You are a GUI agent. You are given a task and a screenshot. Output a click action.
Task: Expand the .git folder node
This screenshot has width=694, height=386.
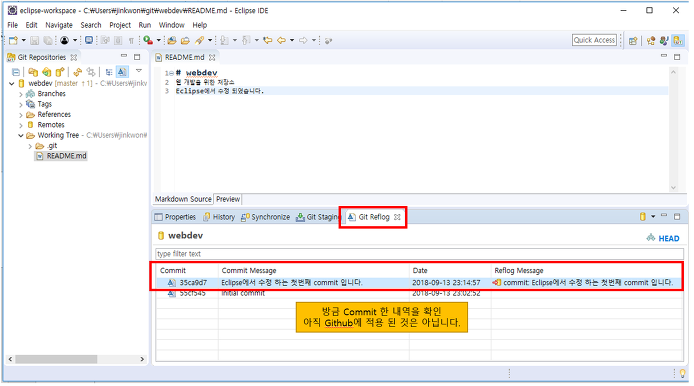pos(30,146)
